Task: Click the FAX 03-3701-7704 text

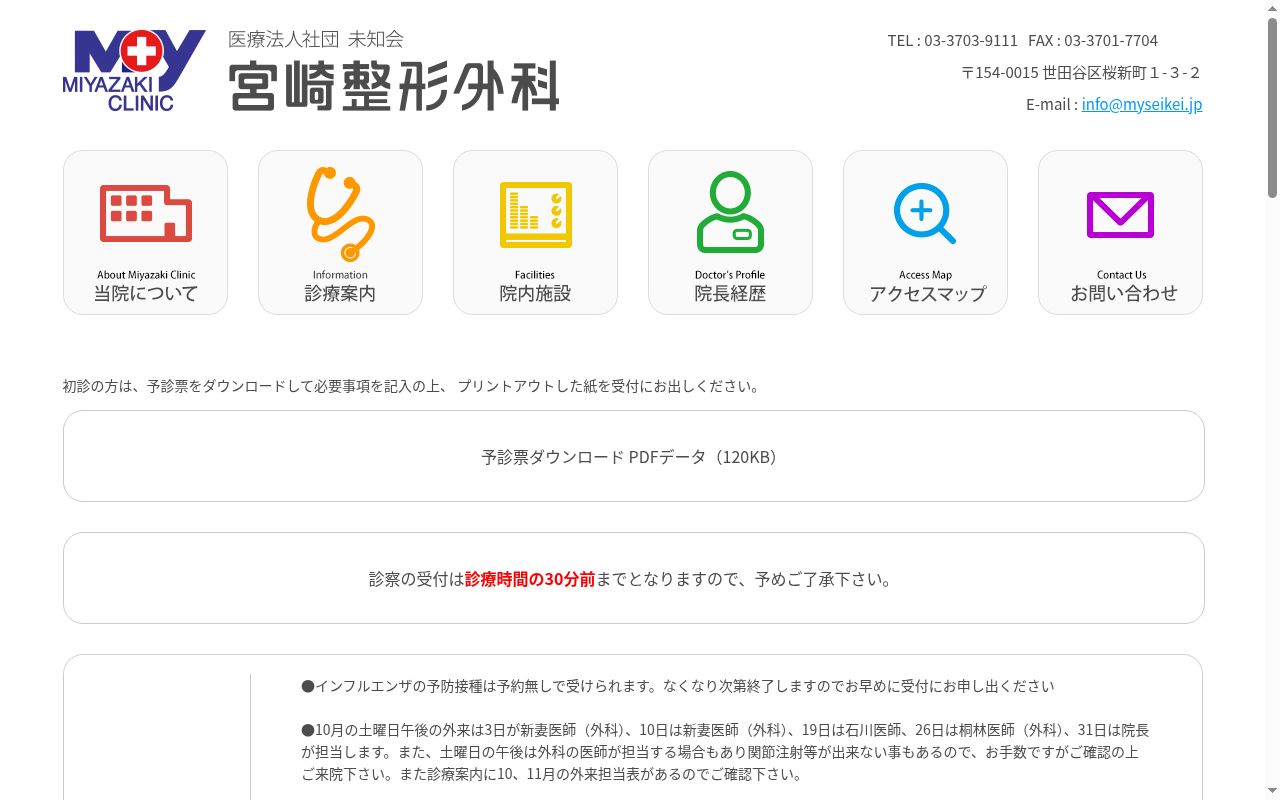Action: coord(1093,41)
